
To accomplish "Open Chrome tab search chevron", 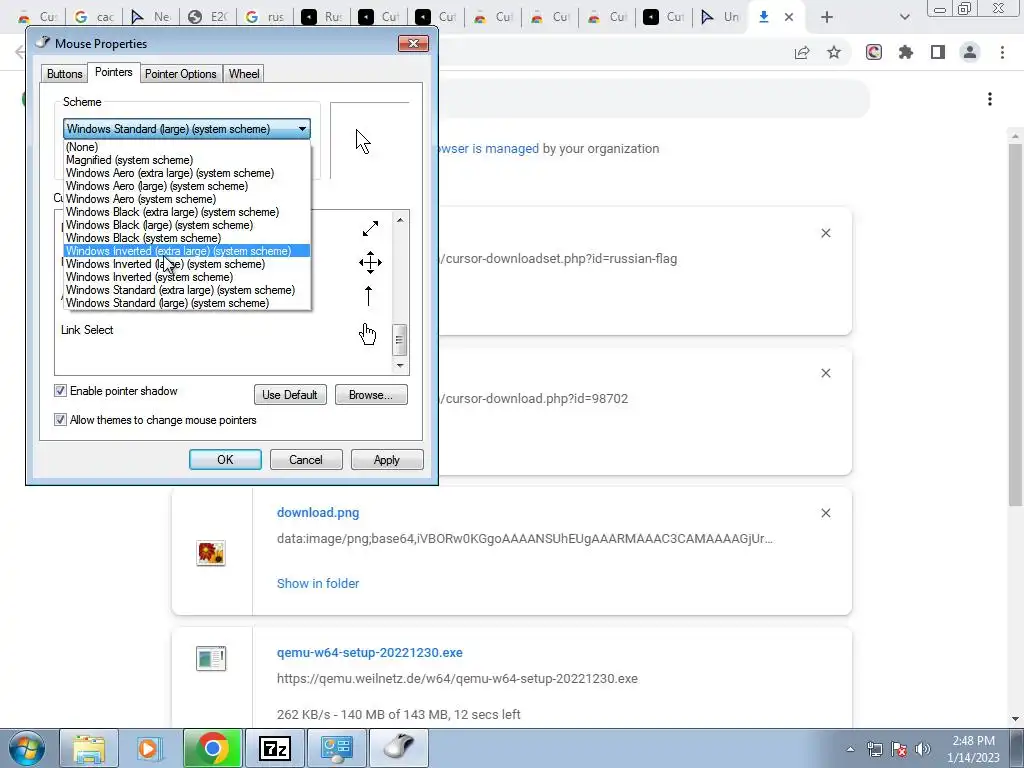I will [x=904, y=17].
